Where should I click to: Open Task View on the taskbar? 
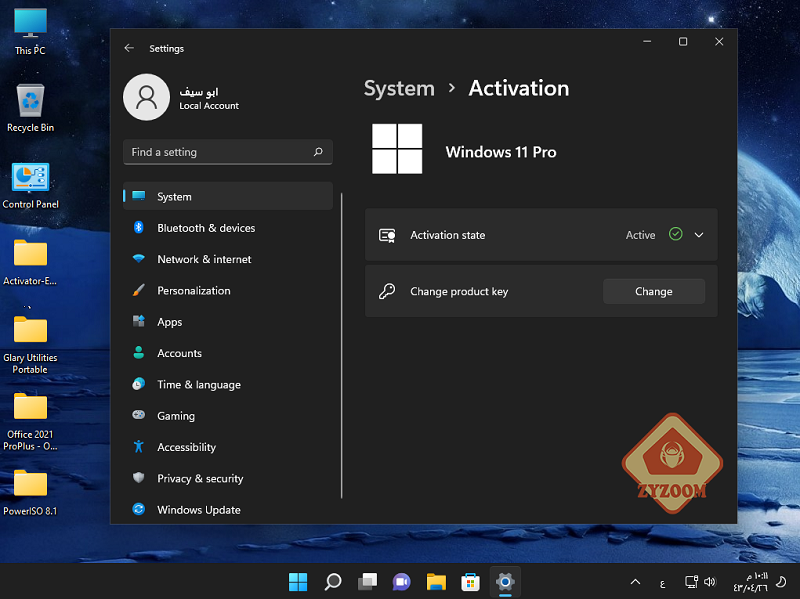(367, 581)
